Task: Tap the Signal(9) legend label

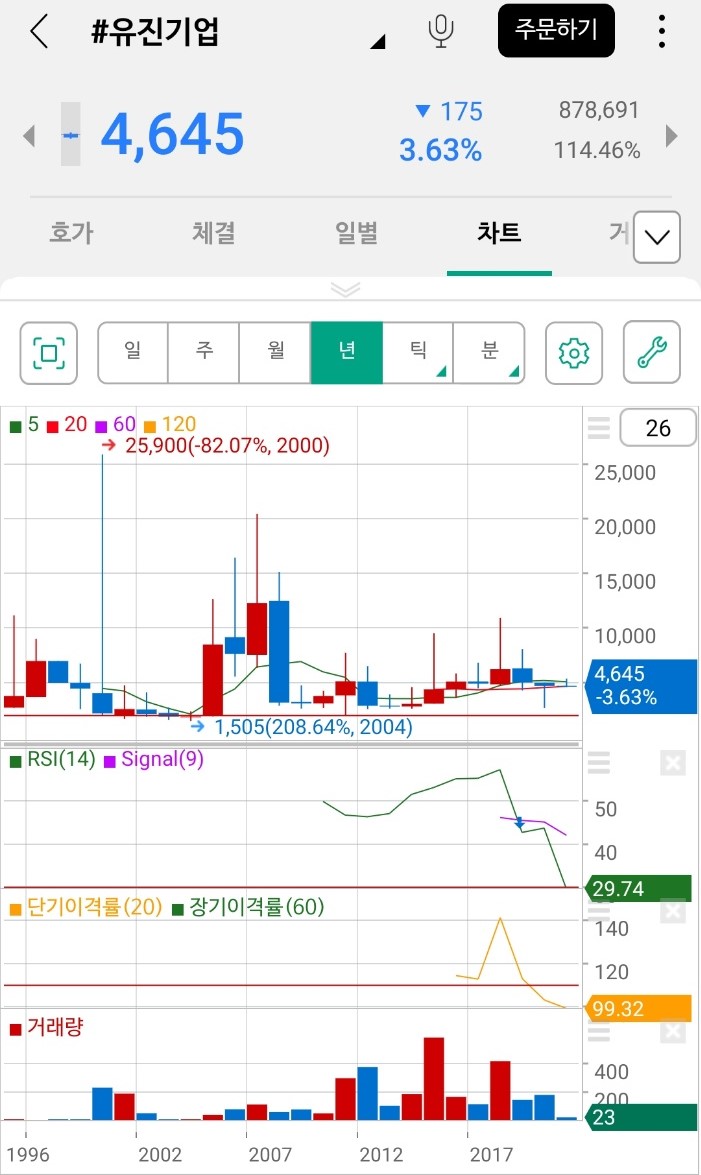Action: coord(154,760)
